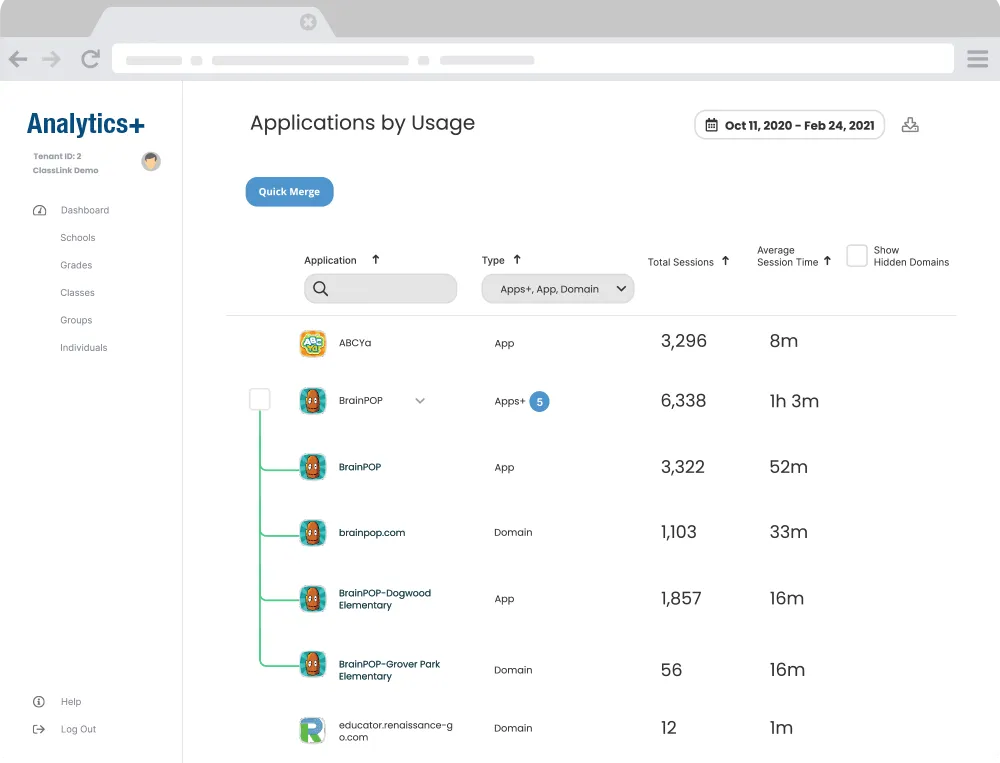Click total sessions value 6,338
The image size is (1000, 763).
click(x=683, y=401)
